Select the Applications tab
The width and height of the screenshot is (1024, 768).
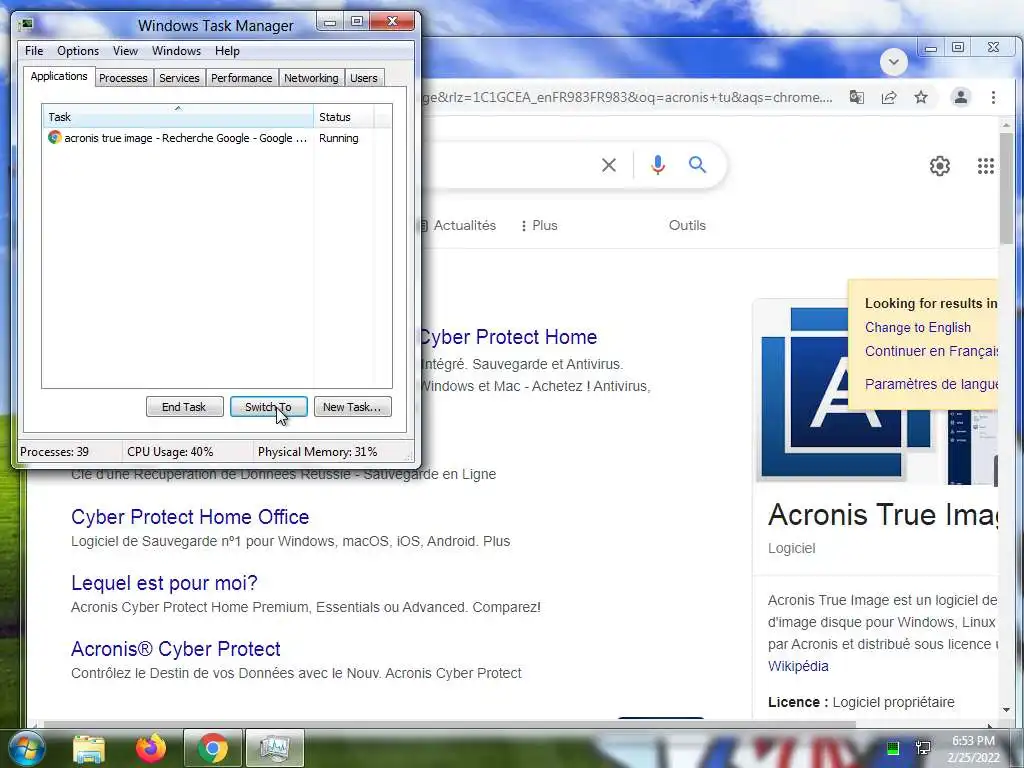point(59,76)
